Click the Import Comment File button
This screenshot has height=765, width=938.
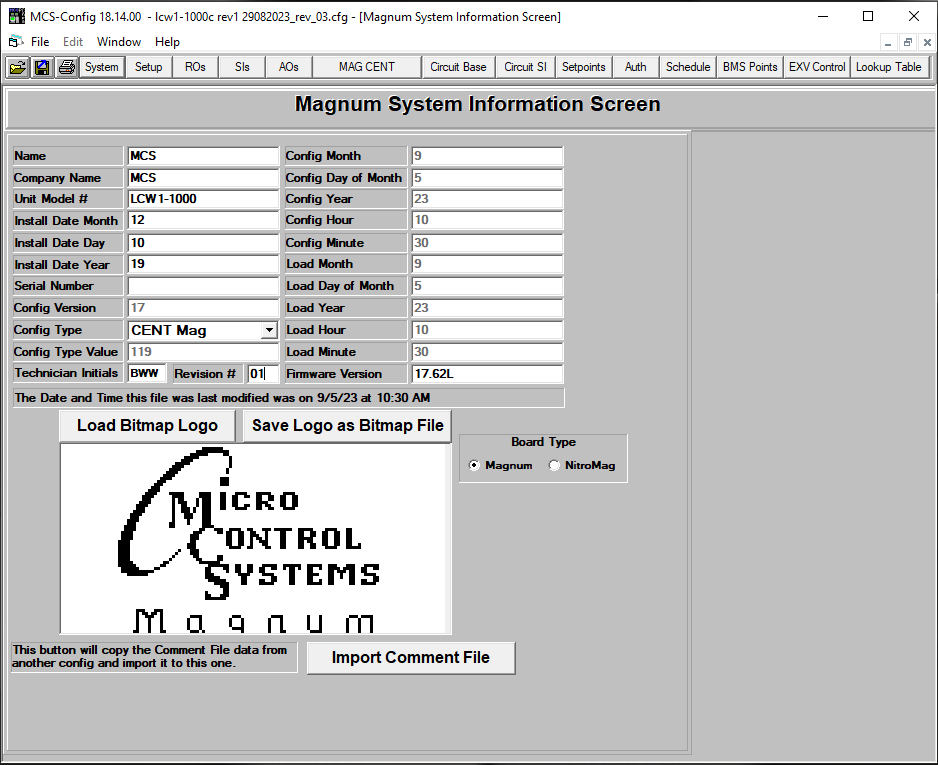tap(410, 657)
